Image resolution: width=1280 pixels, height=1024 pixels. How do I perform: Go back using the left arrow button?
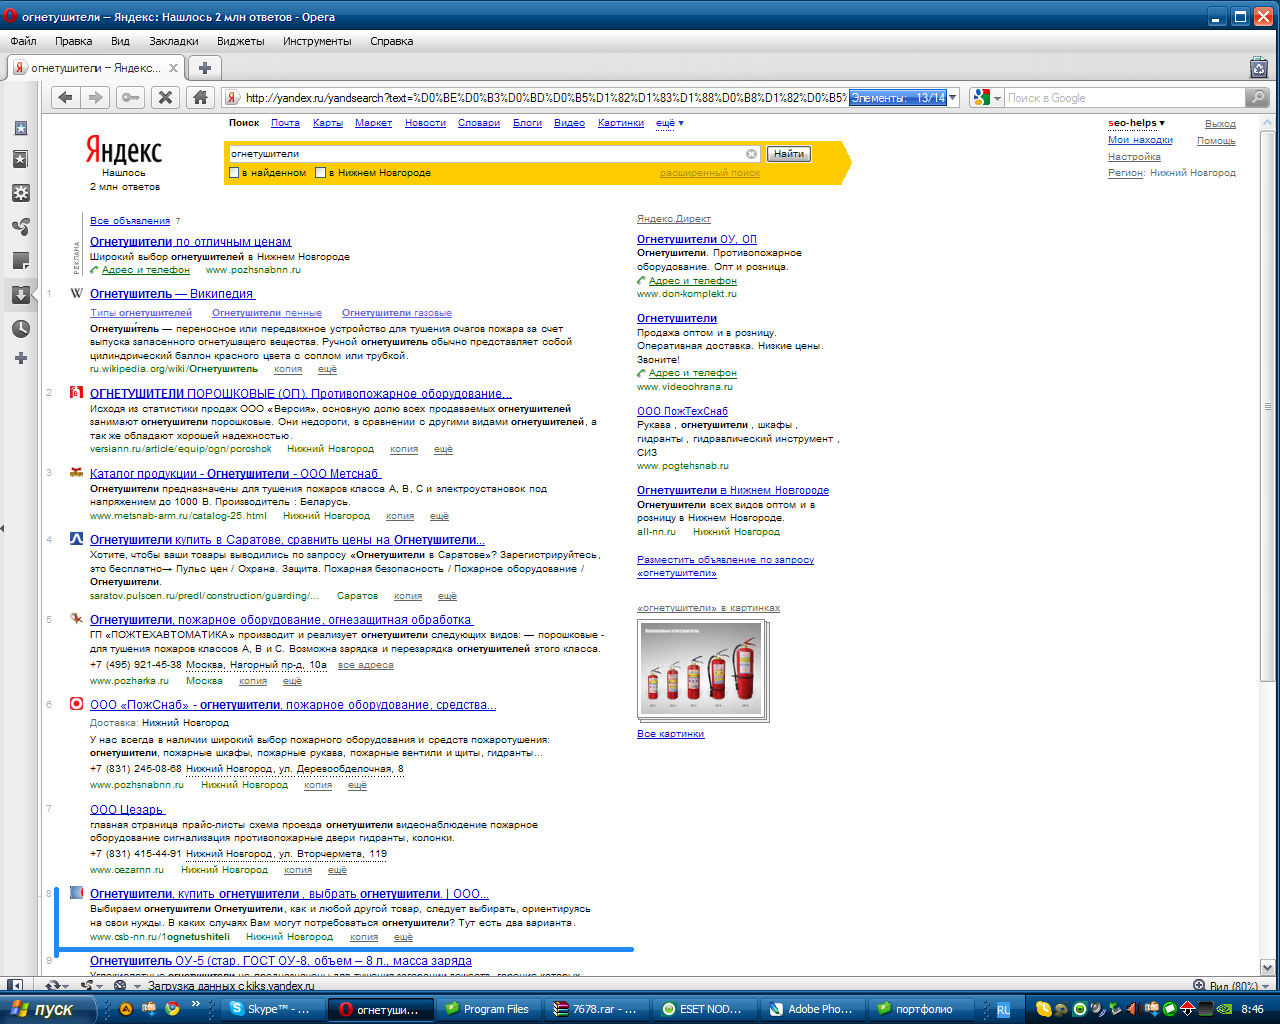pyautogui.click(x=65, y=97)
